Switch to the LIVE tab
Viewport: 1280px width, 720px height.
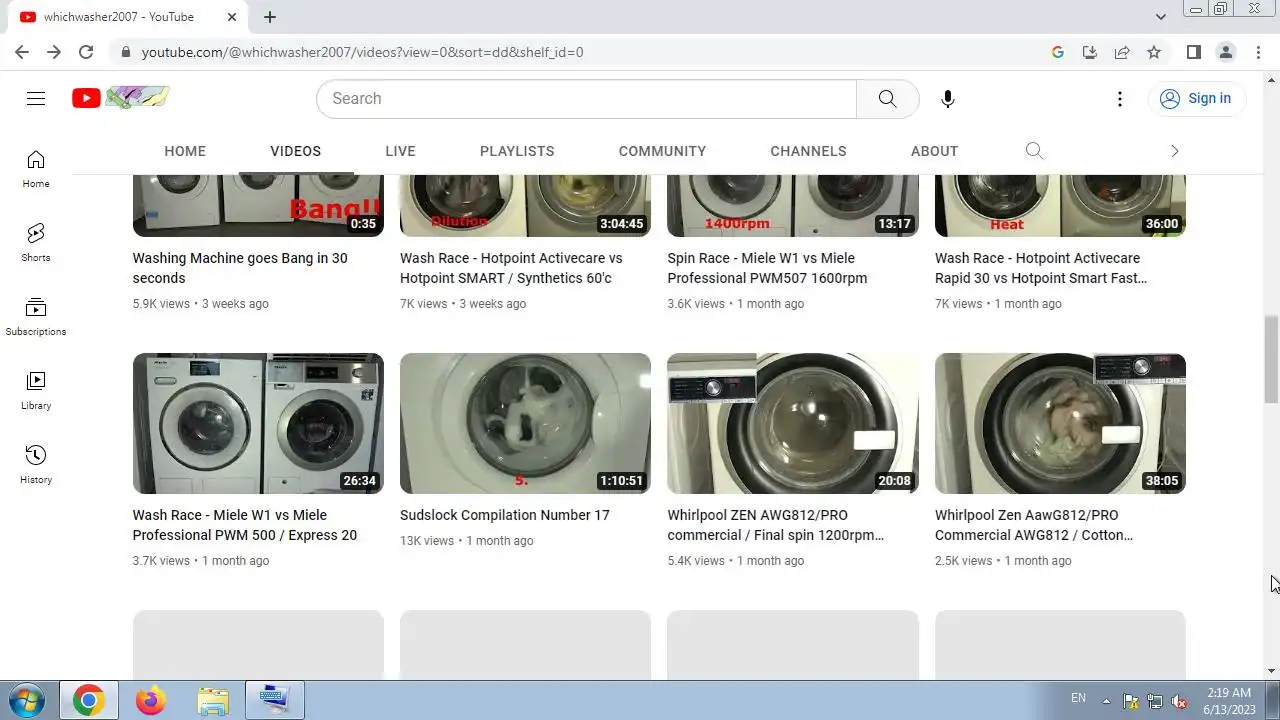pyautogui.click(x=400, y=151)
